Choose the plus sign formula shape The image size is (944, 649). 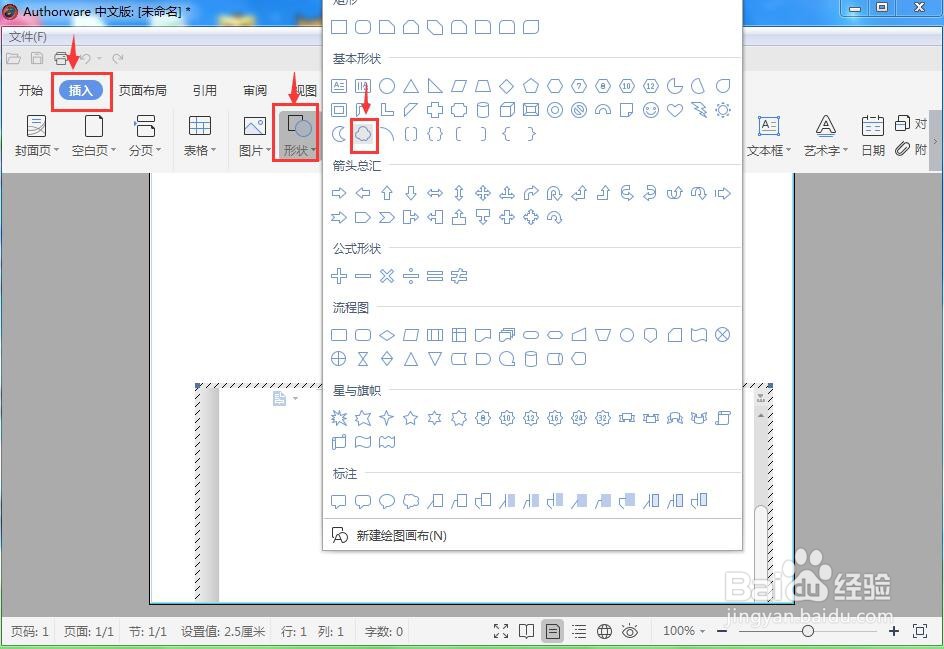339,276
